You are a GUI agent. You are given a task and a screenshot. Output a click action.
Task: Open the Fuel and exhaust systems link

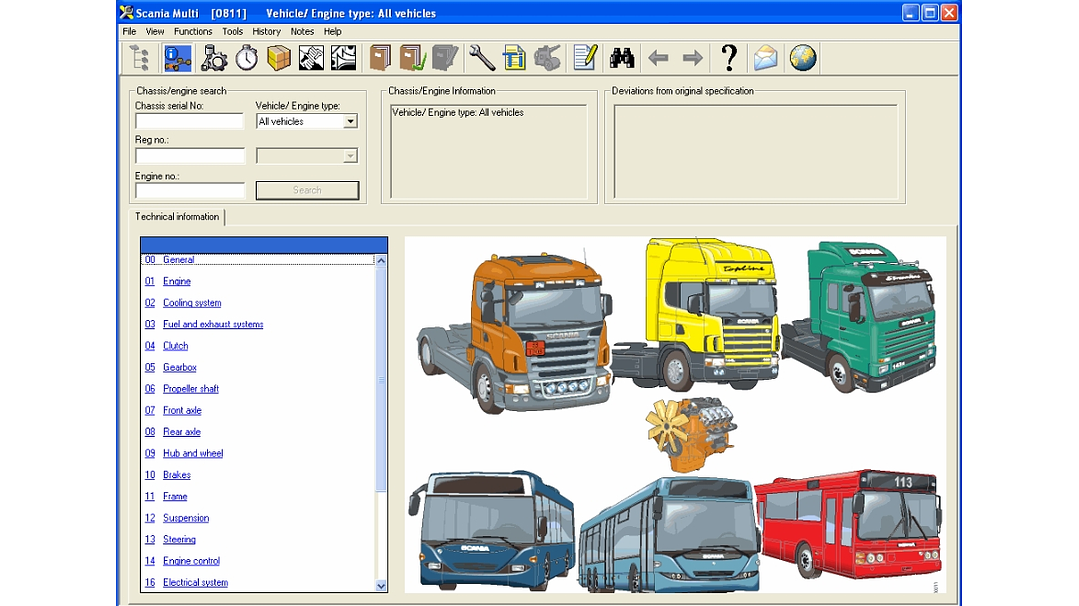coord(213,325)
